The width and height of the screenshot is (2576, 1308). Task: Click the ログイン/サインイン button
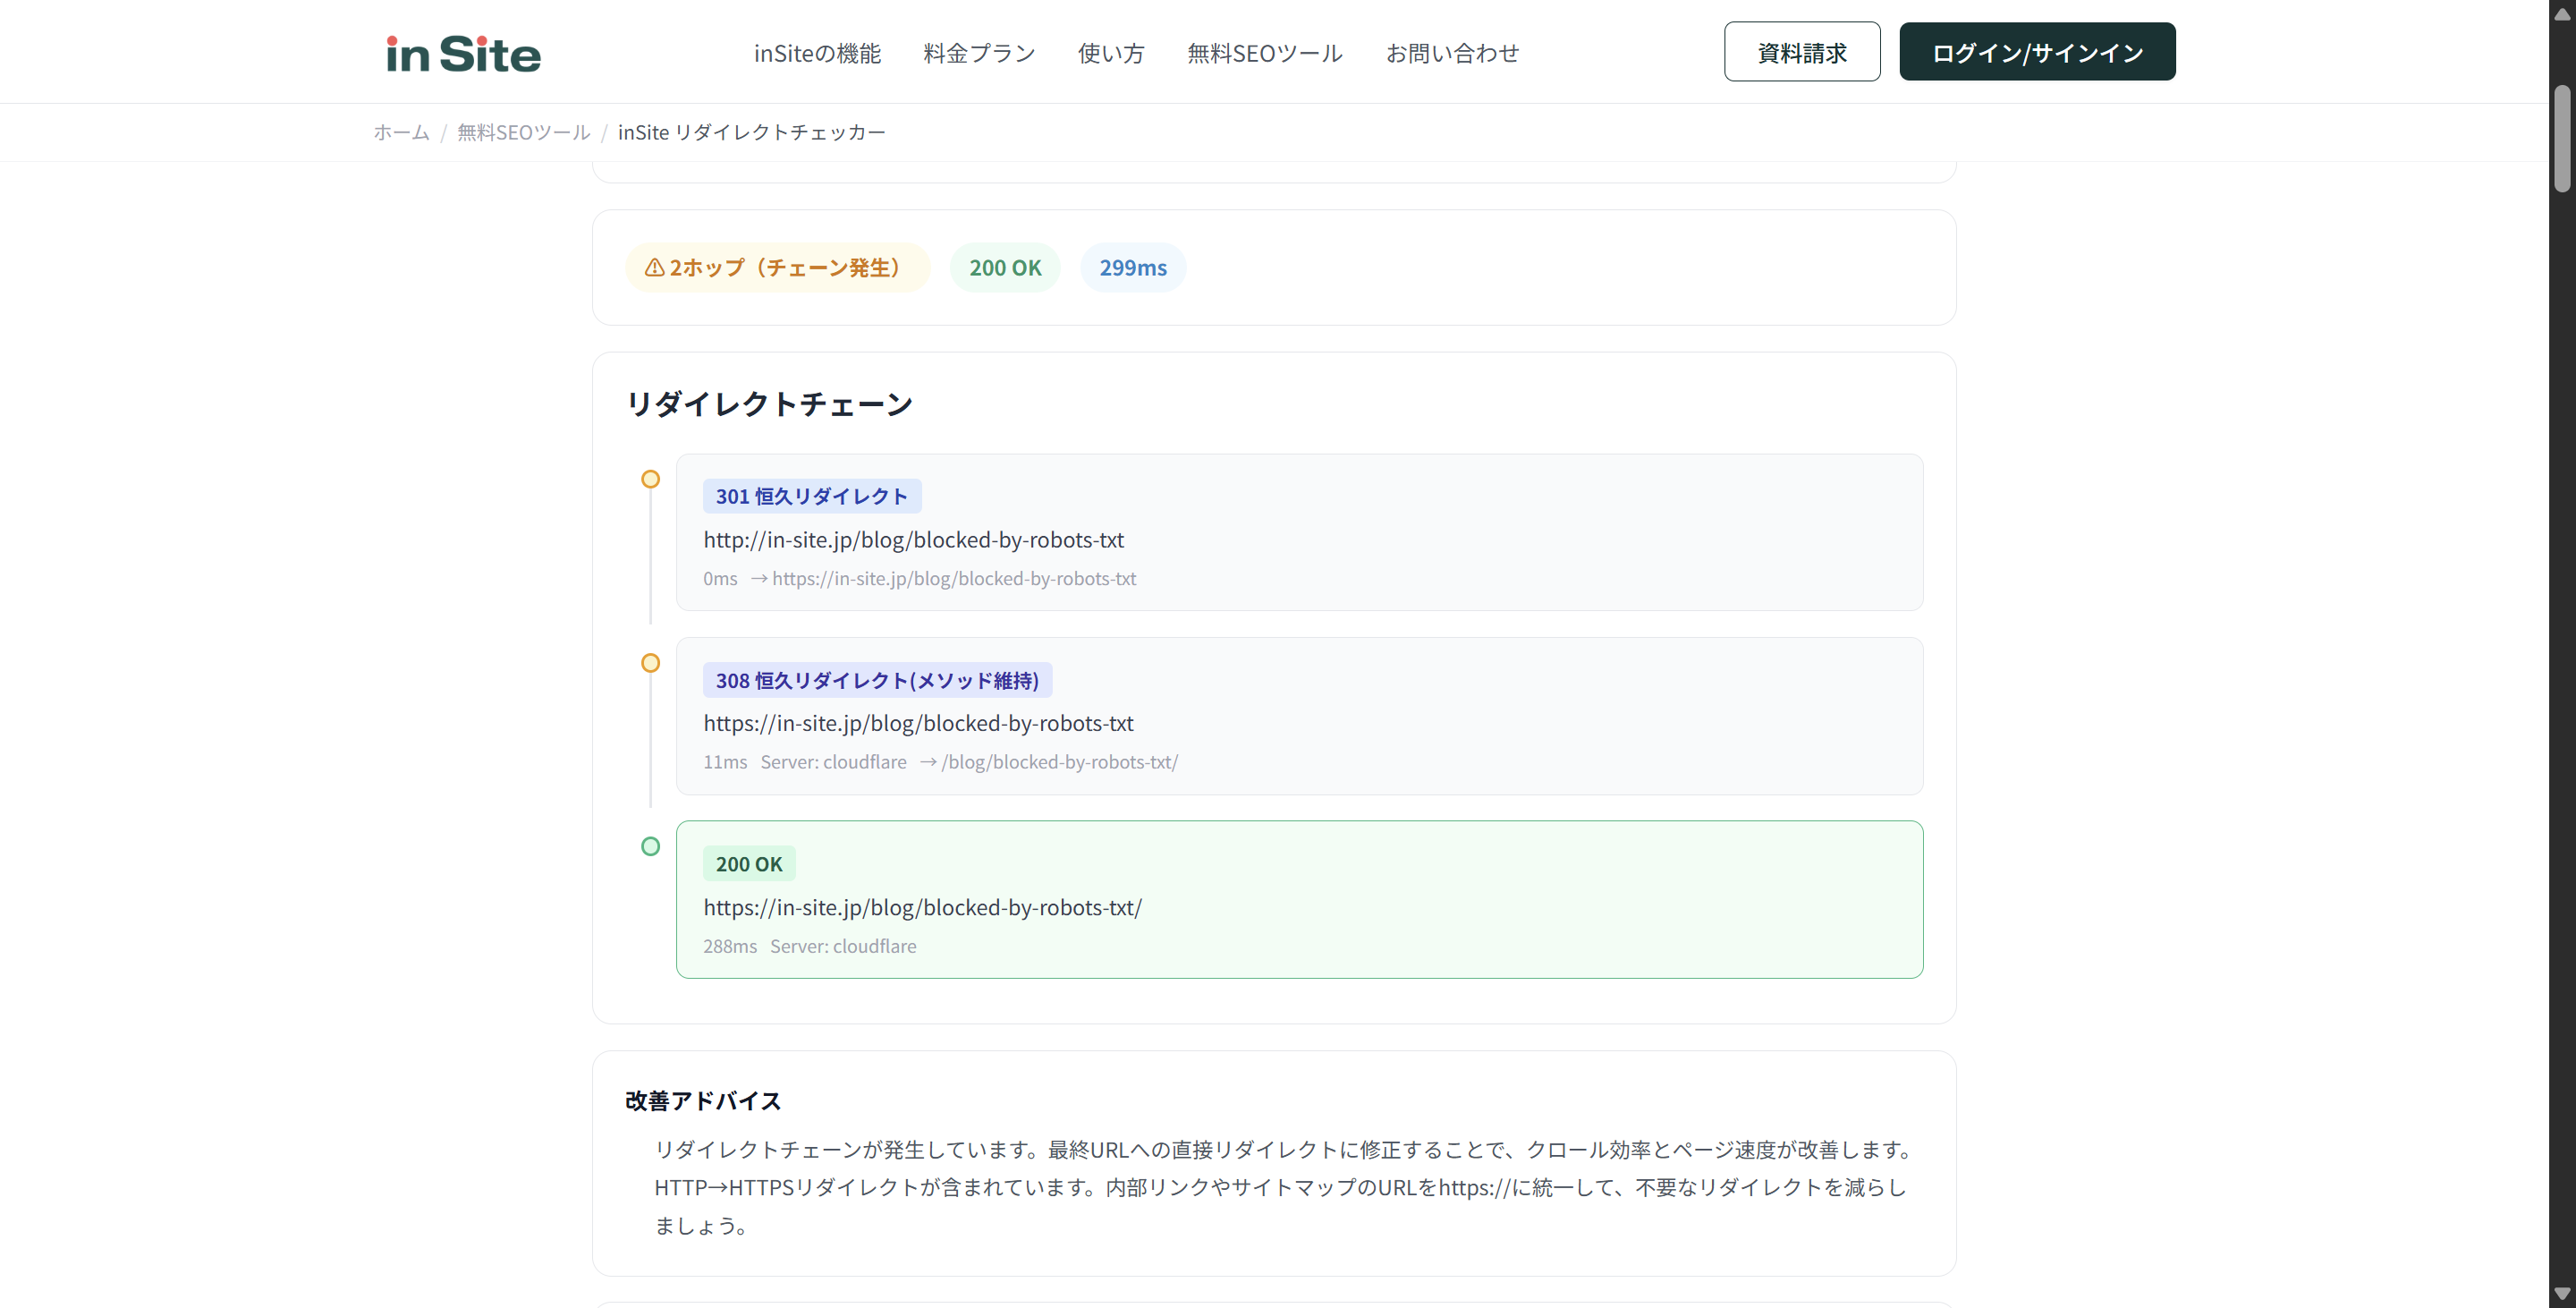2037,52
